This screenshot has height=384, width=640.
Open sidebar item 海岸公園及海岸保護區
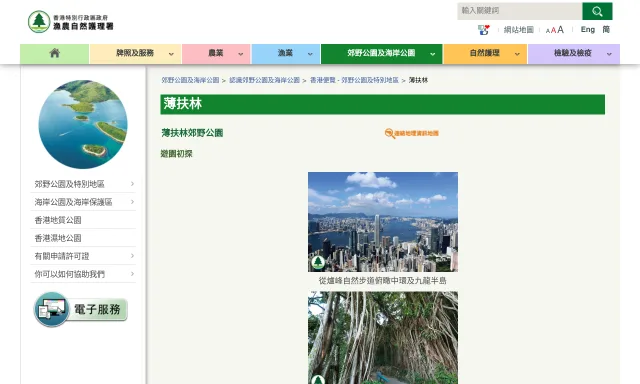tap(73, 202)
